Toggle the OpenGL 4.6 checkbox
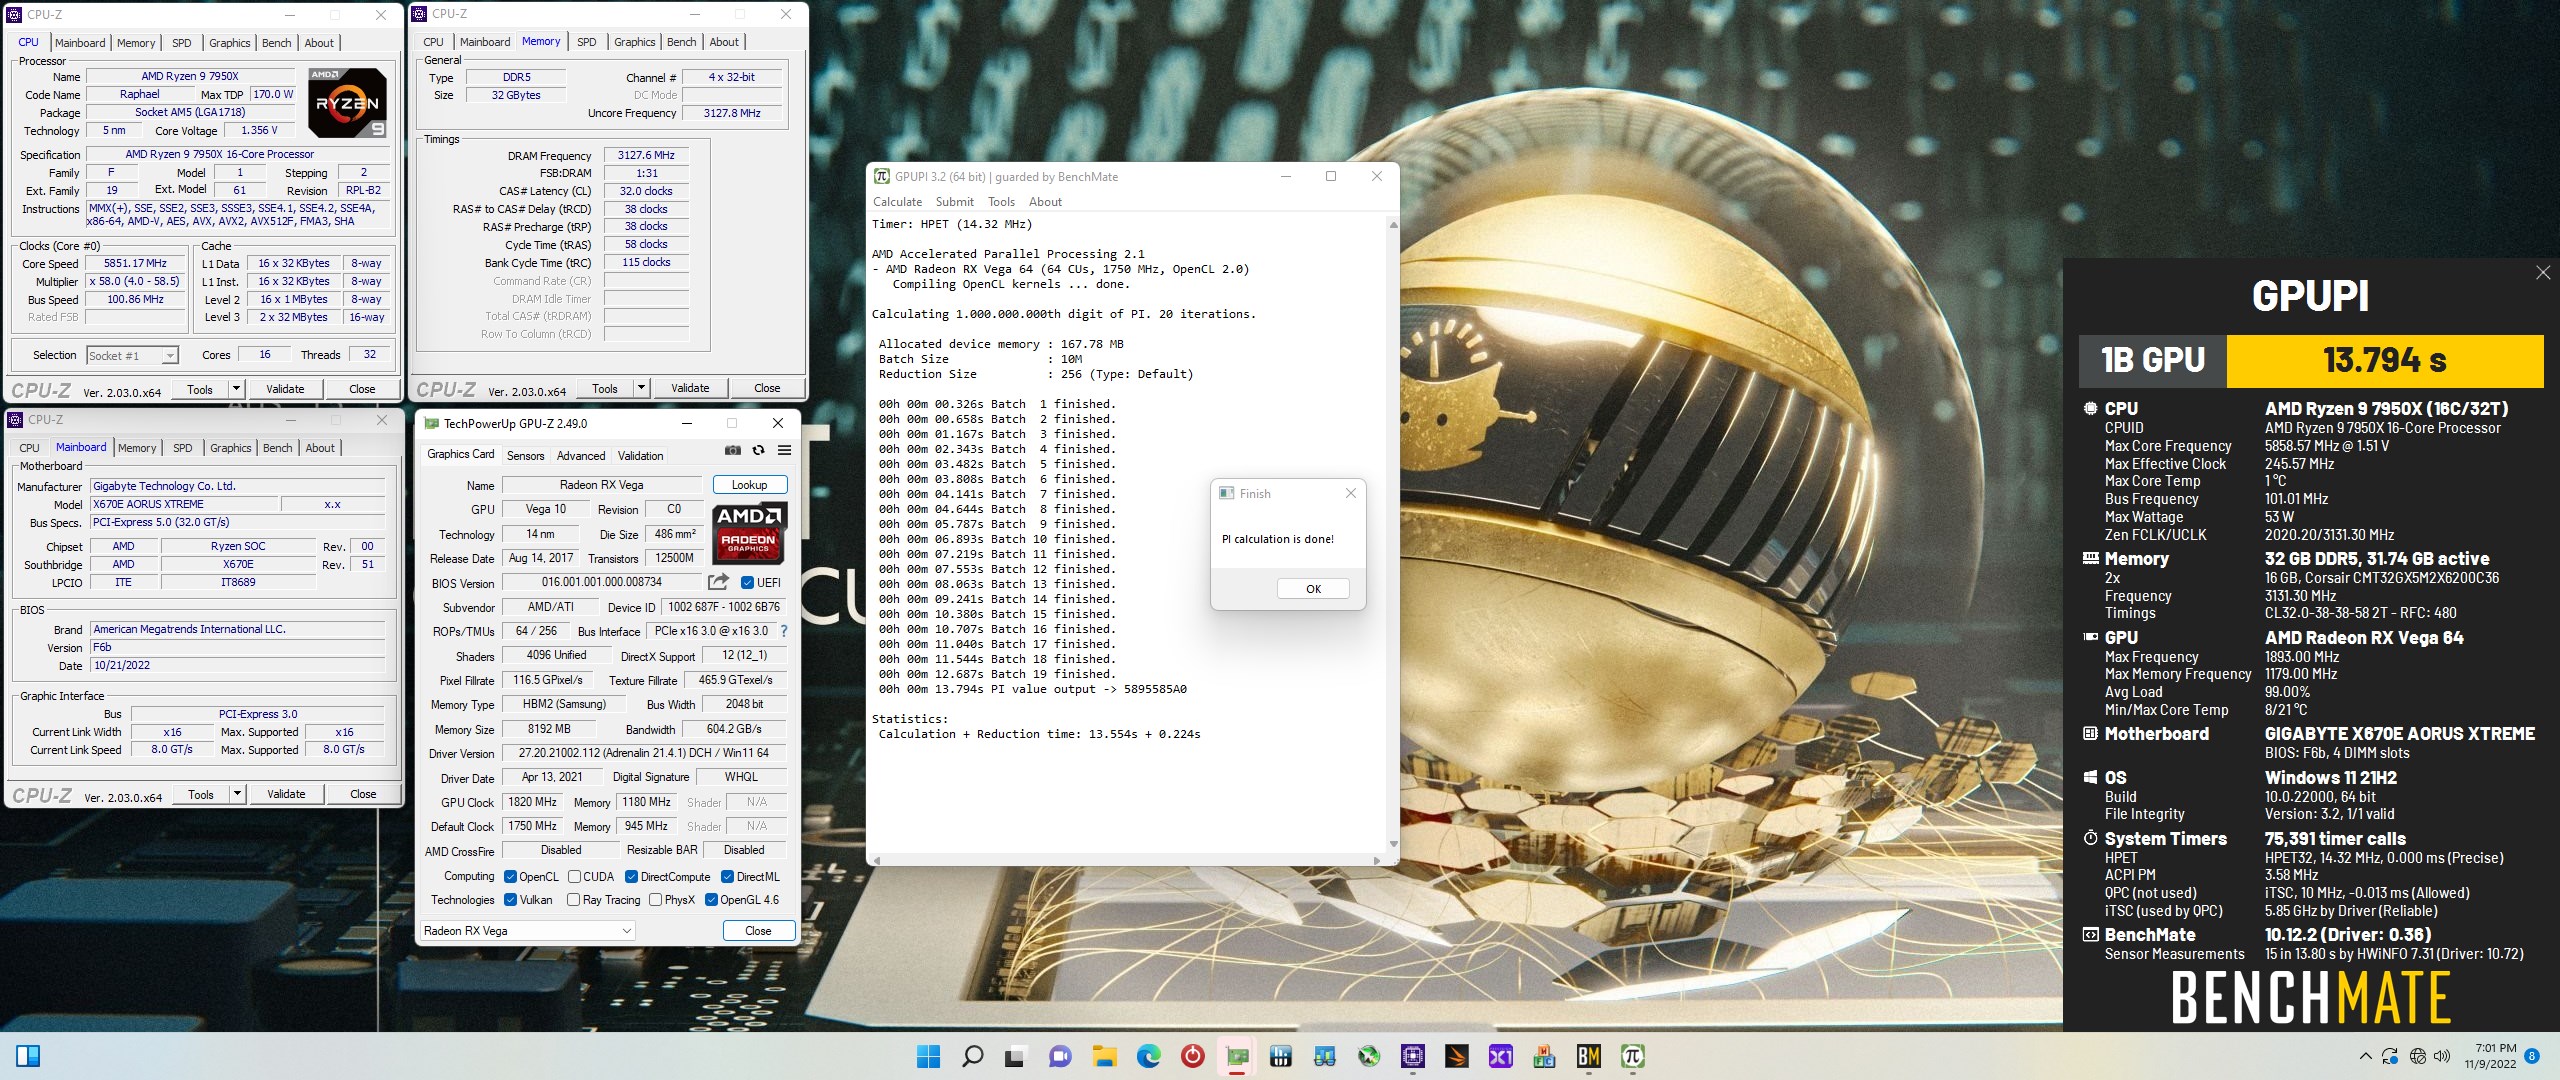The image size is (2560, 1080). [711, 900]
